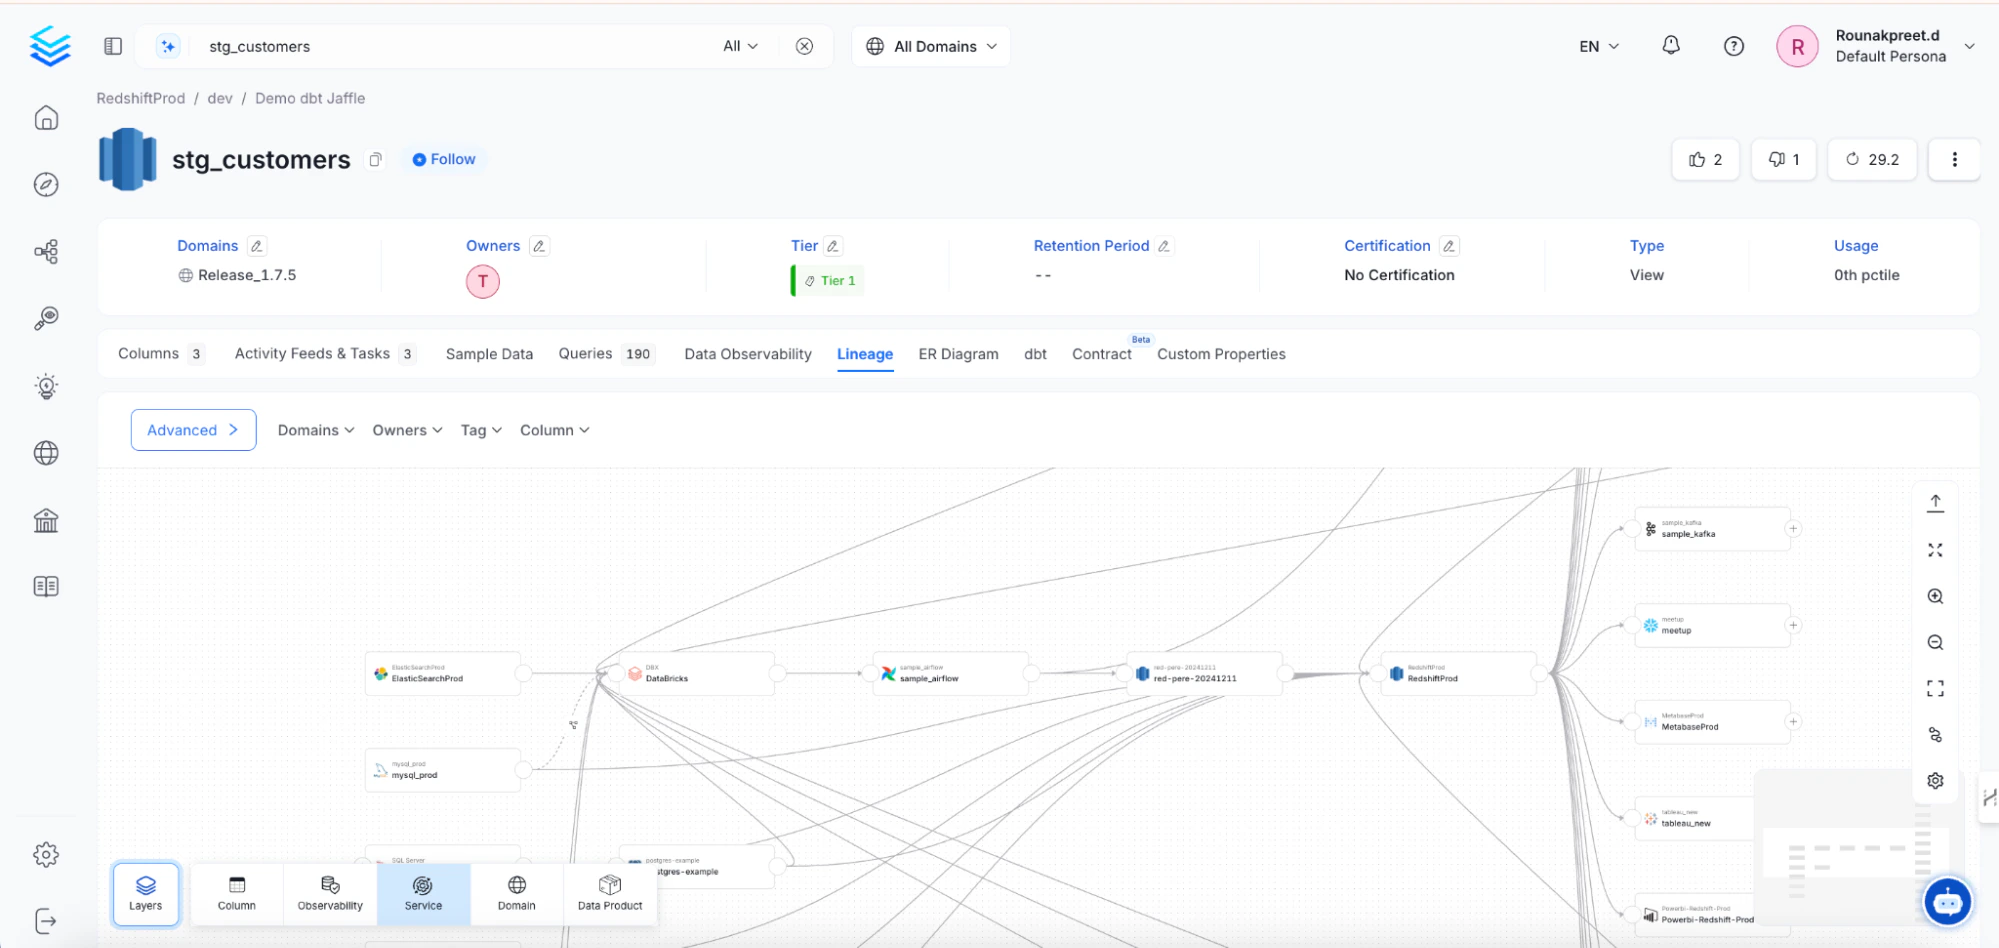Image resolution: width=1999 pixels, height=948 pixels.
Task: Open the Tag lineage filter dropdown
Action: tap(481, 430)
